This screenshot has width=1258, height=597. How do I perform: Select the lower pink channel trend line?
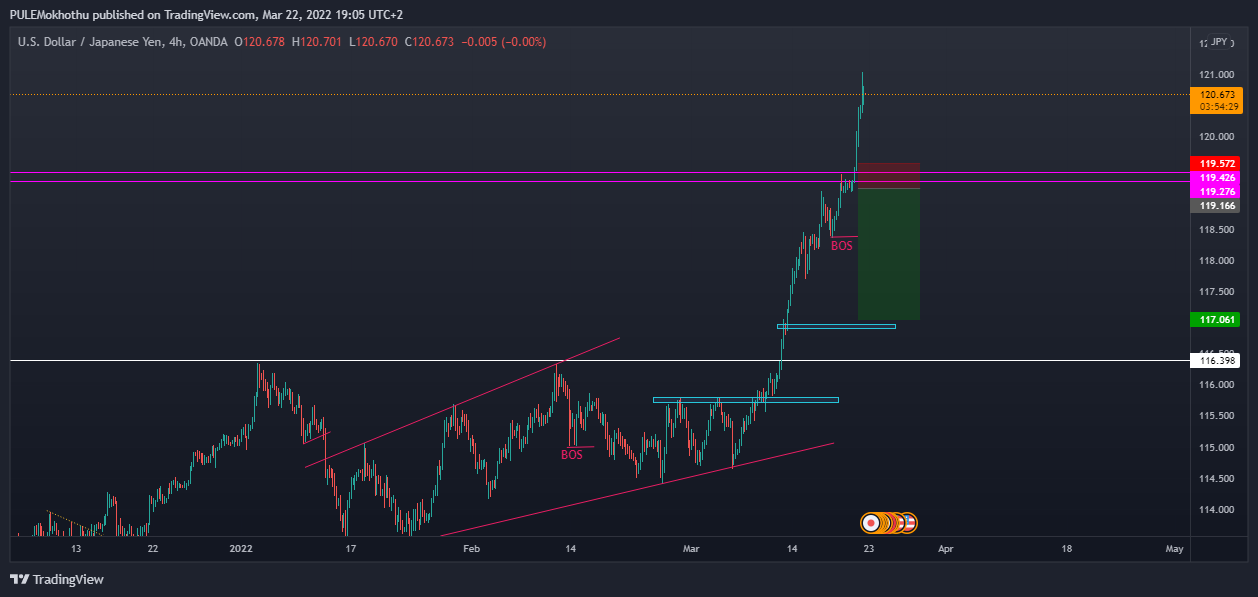tap(636, 489)
